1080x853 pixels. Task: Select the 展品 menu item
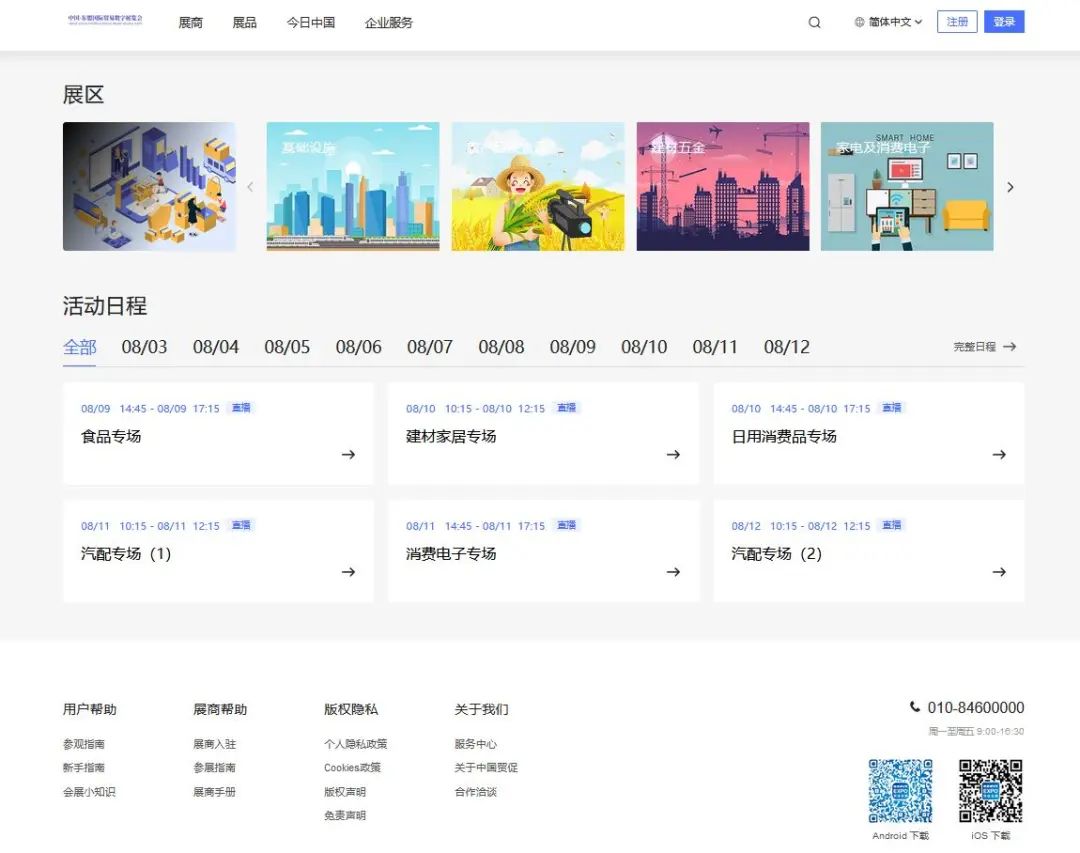click(x=244, y=22)
